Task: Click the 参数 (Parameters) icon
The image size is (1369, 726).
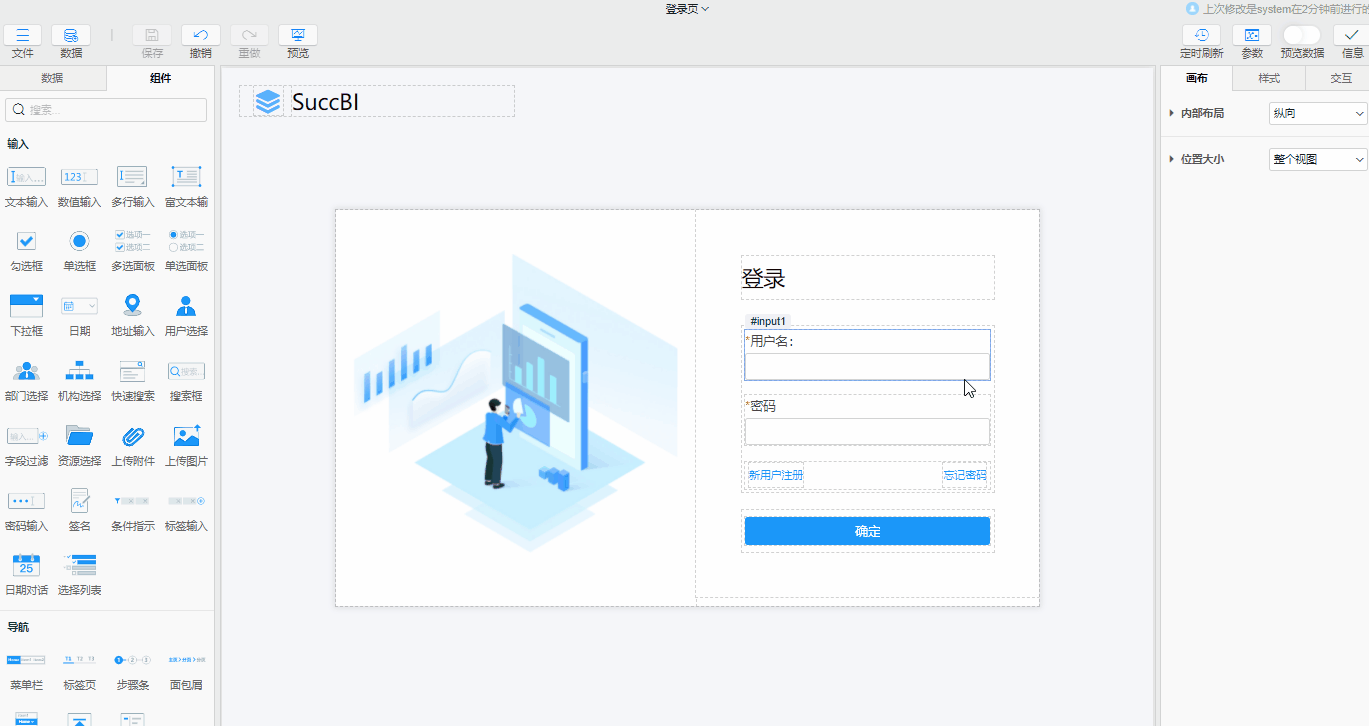Action: 1252,40
